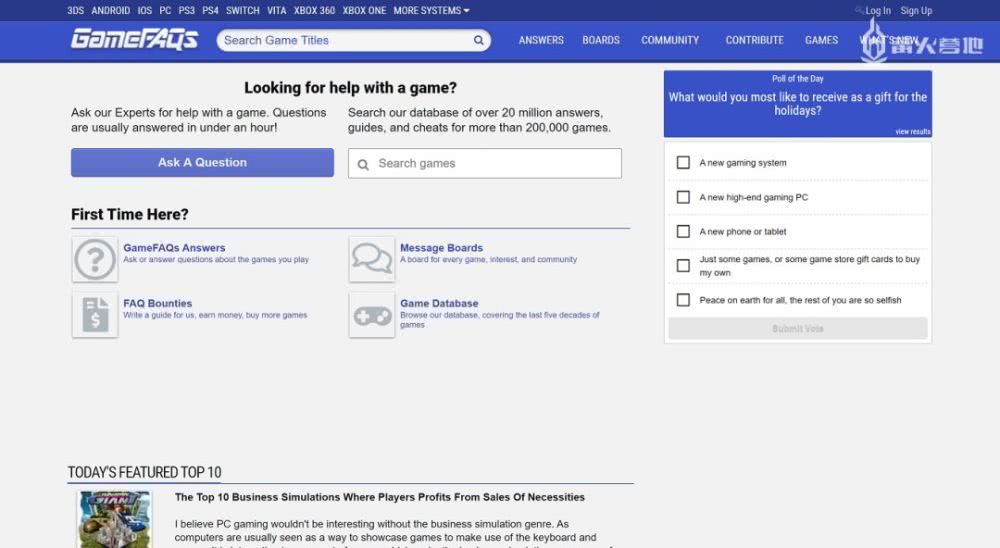Click the speech bubbles icon for Message Boards
This screenshot has height=548, width=1000.
[x=372, y=260]
